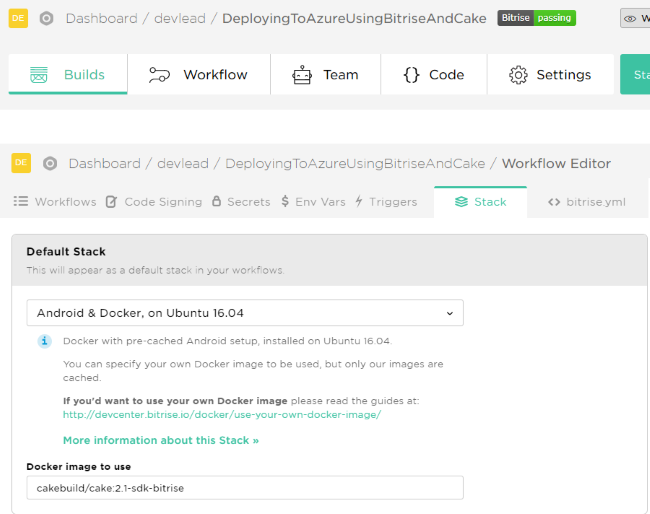650x514 pixels.
Task: Click the Code curly braces icon
Action: pyautogui.click(x=411, y=75)
